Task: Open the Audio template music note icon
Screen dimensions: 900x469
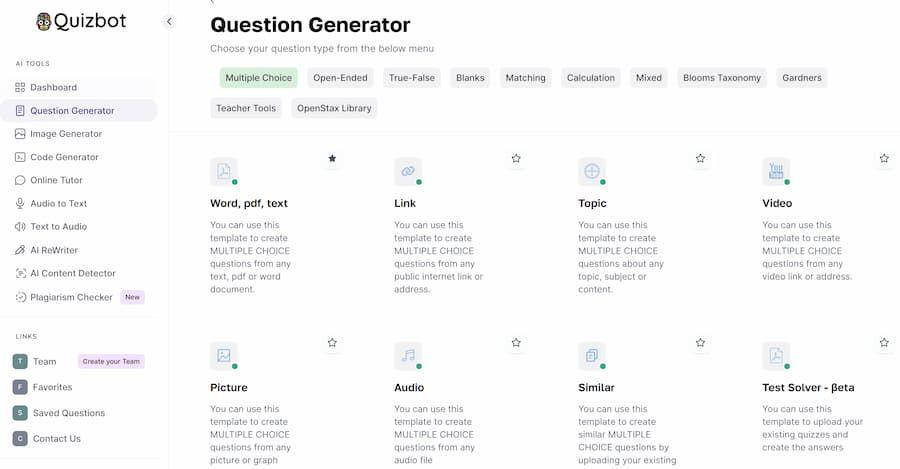Action: (408, 355)
